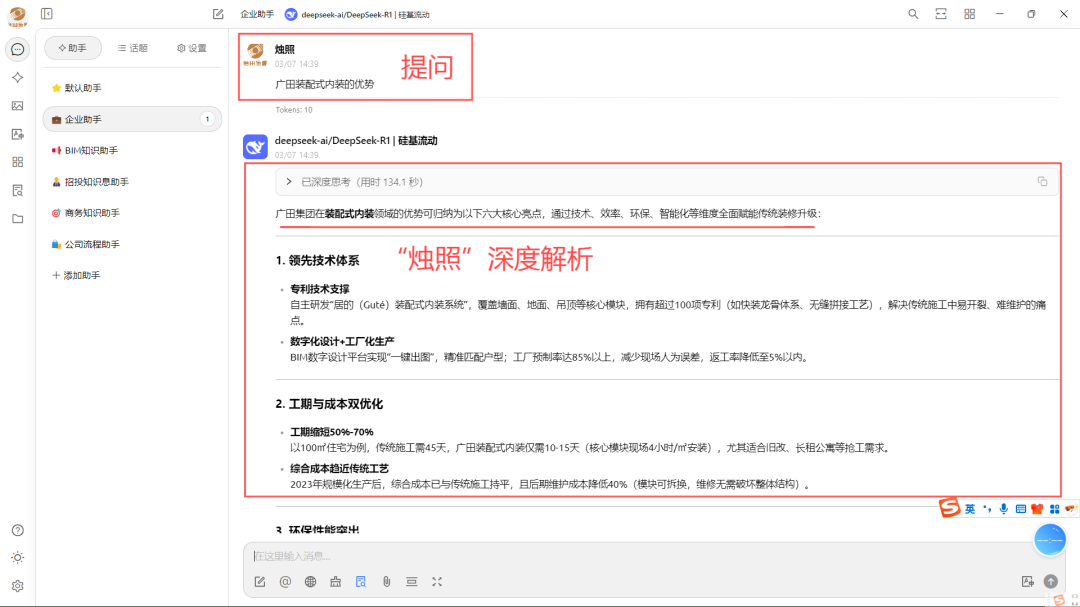Create a new topic from the top bar

[218, 14]
